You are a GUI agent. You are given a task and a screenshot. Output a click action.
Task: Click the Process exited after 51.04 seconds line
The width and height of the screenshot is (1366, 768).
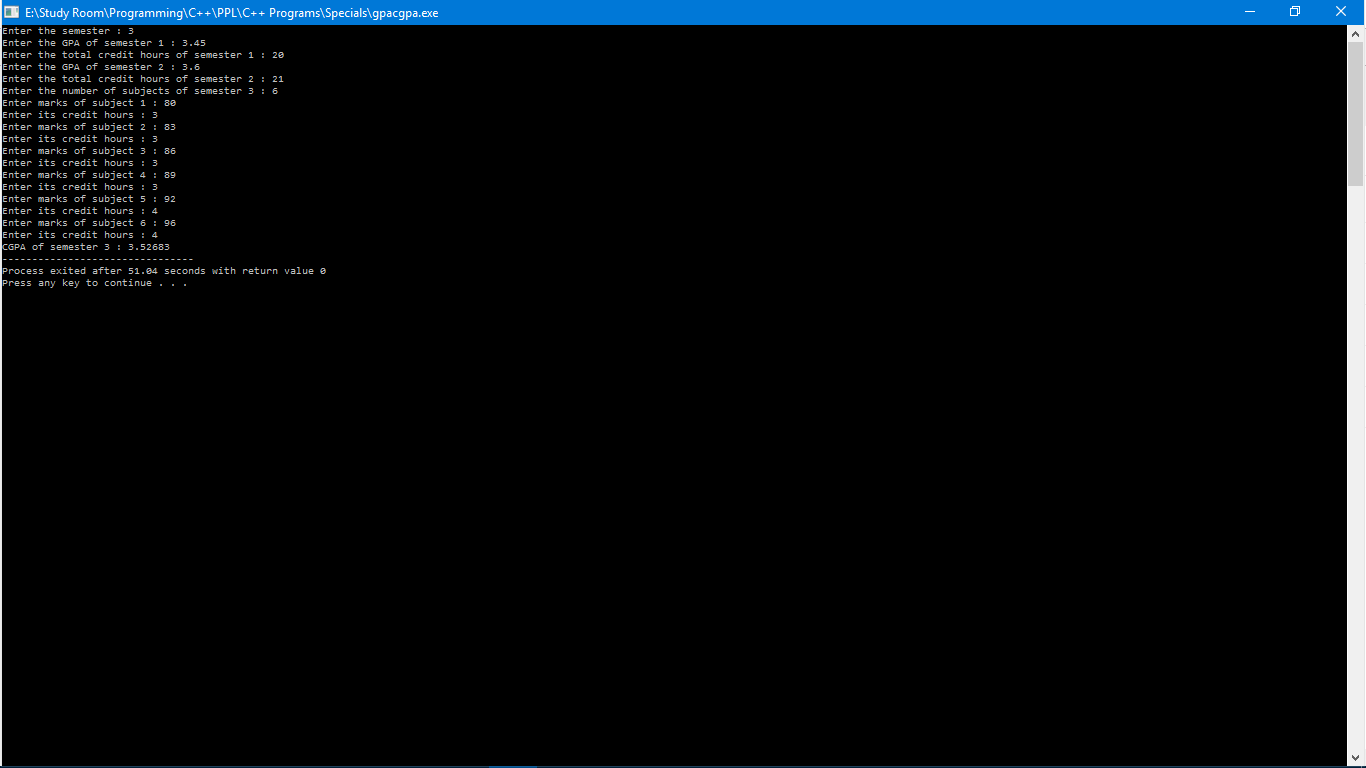pos(163,270)
